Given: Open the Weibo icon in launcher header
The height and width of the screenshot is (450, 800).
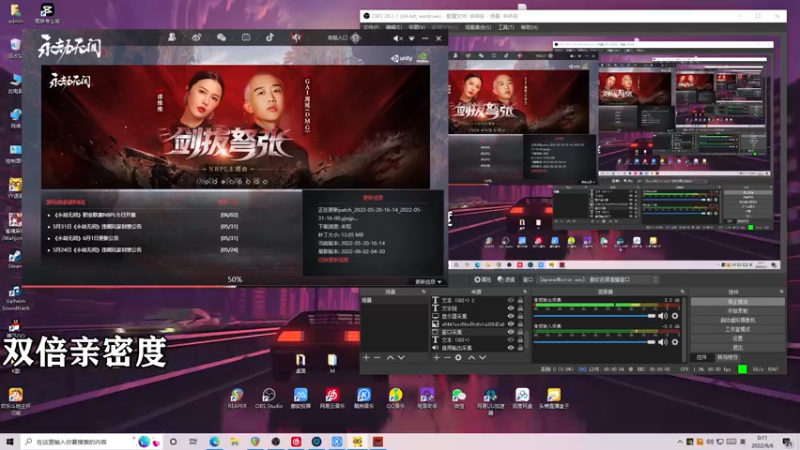Looking at the screenshot, I should point(196,37).
